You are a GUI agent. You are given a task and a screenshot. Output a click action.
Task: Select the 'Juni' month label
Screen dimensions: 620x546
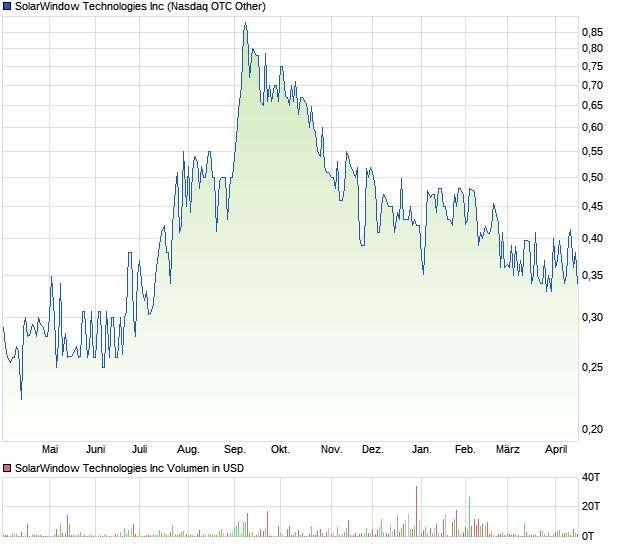pyautogui.click(x=96, y=450)
